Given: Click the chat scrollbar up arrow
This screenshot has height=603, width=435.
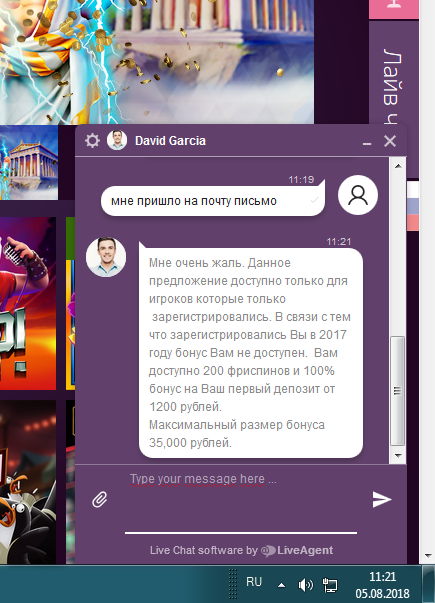Looking at the screenshot, I should (398, 166).
